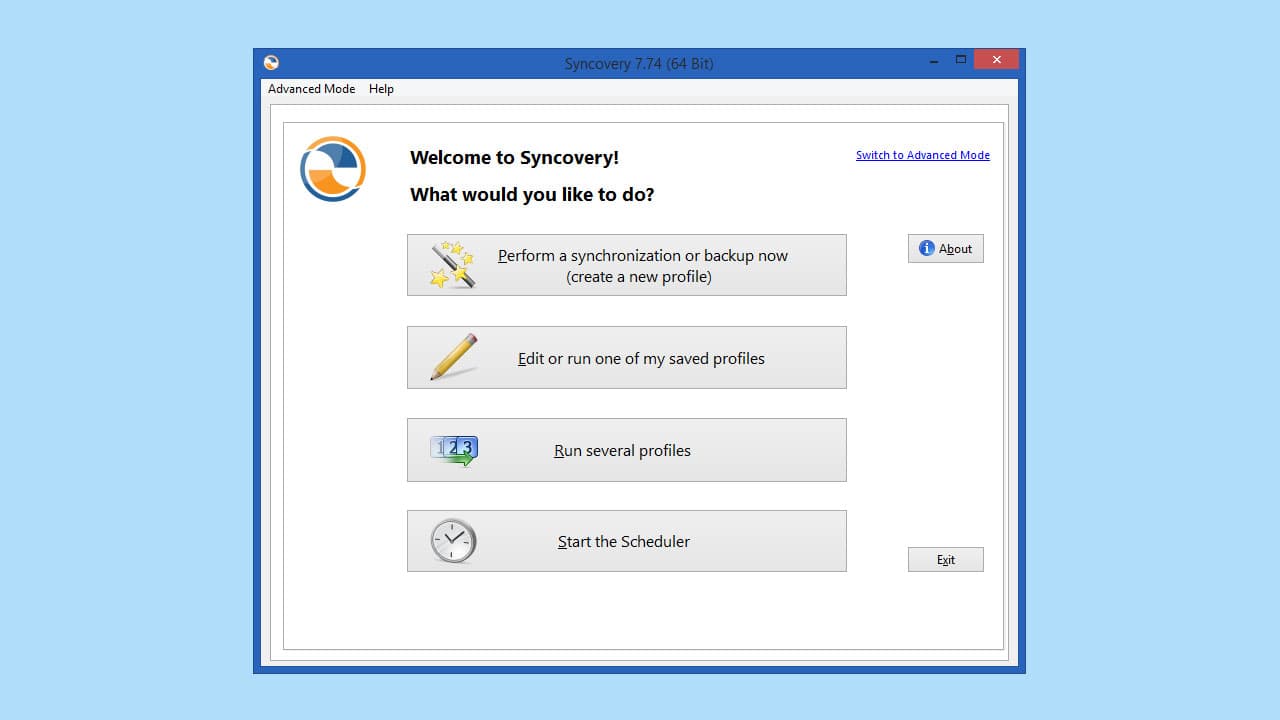Click the clock scheduler icon
The height and width of the screenshot is (720, 1280).
(454, 540)
